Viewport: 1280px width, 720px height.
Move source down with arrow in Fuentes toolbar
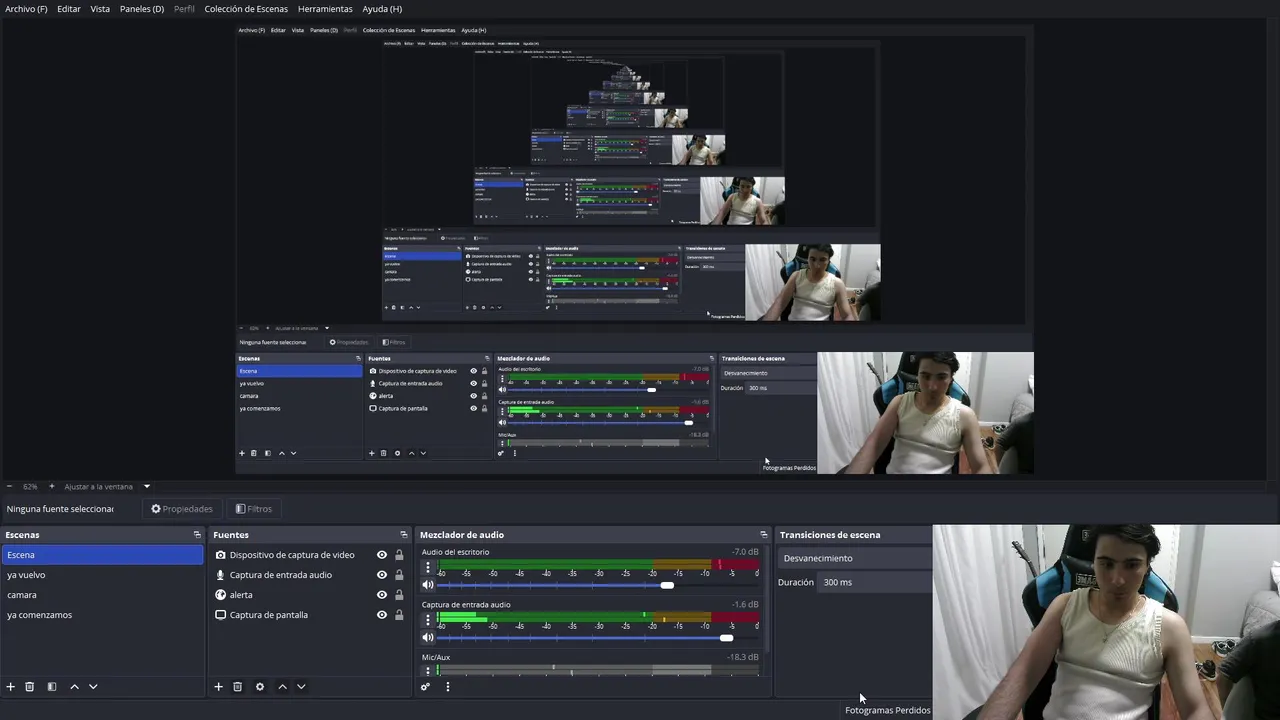[x=301, y=687]
